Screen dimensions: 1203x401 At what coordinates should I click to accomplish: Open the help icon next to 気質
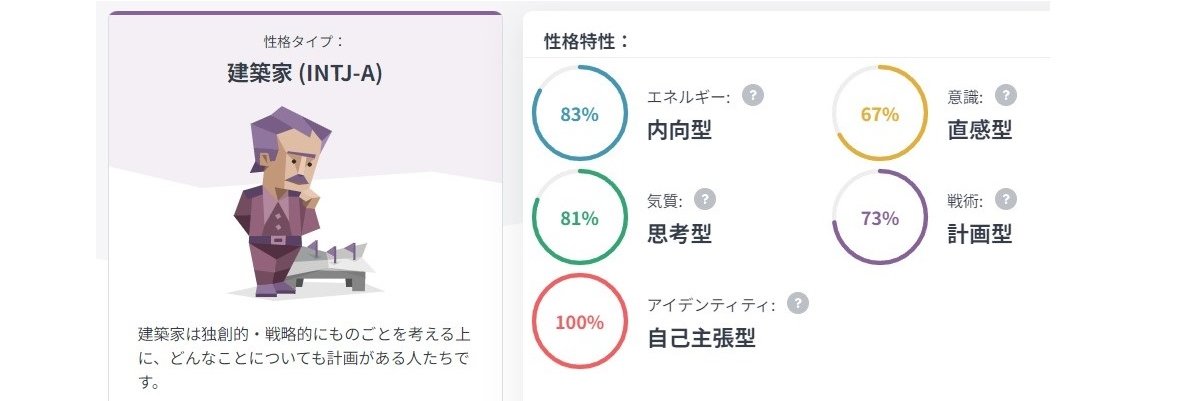pyautogui.click(x=705, y=199)
